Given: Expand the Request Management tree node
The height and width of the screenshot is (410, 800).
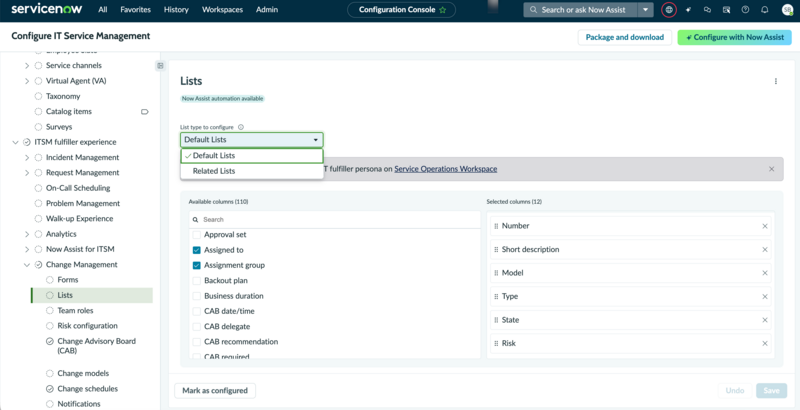Looking at the screenshot, I should tap(27, 173).
